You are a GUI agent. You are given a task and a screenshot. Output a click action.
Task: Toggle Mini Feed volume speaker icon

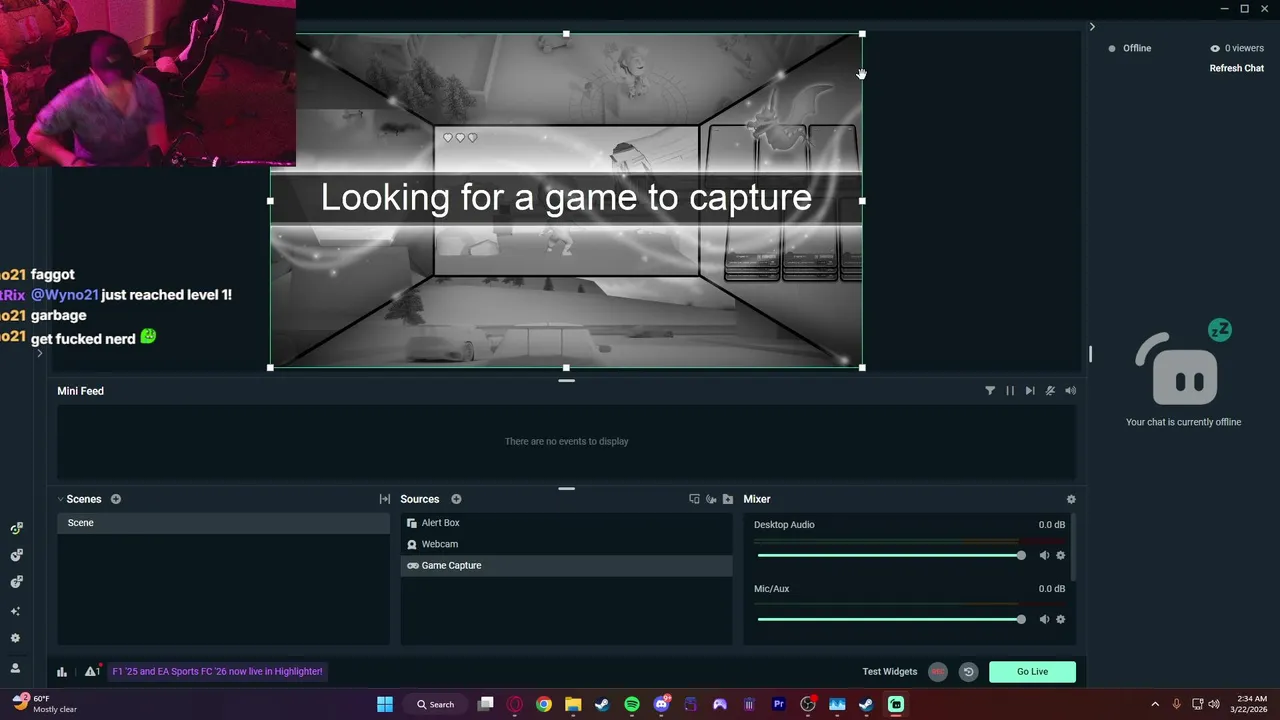point(1071,391)
